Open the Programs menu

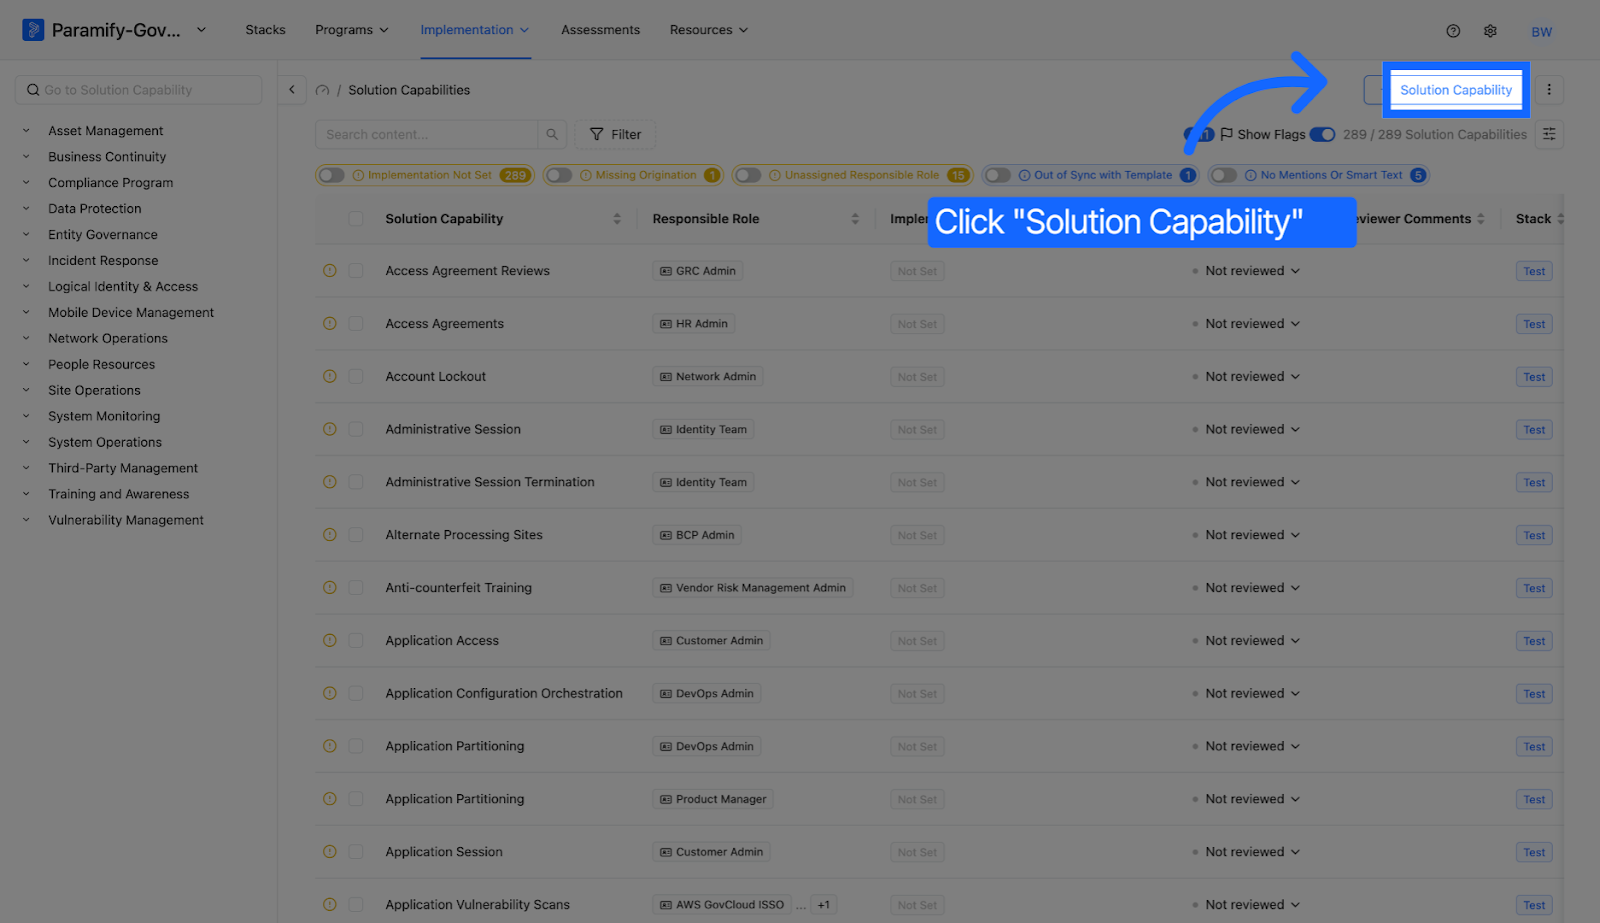click(x=352, y=30)
